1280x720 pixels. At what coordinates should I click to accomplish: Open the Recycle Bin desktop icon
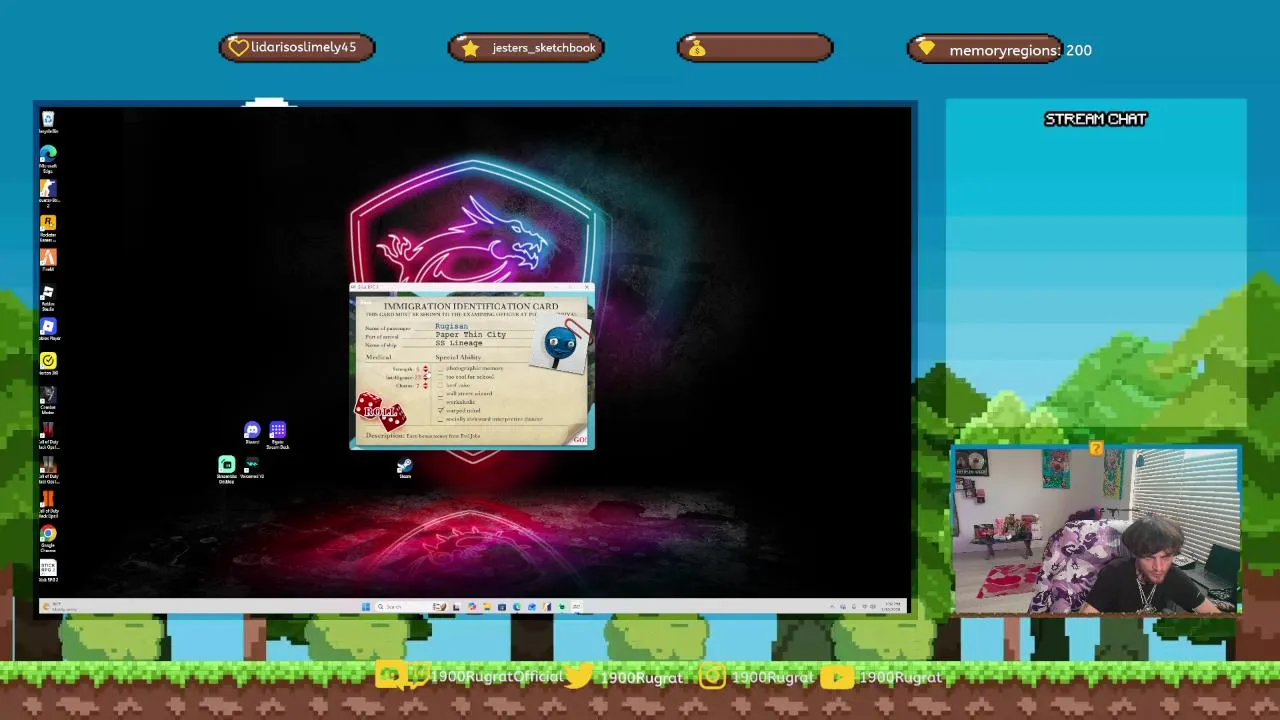(x=48, y=122)
